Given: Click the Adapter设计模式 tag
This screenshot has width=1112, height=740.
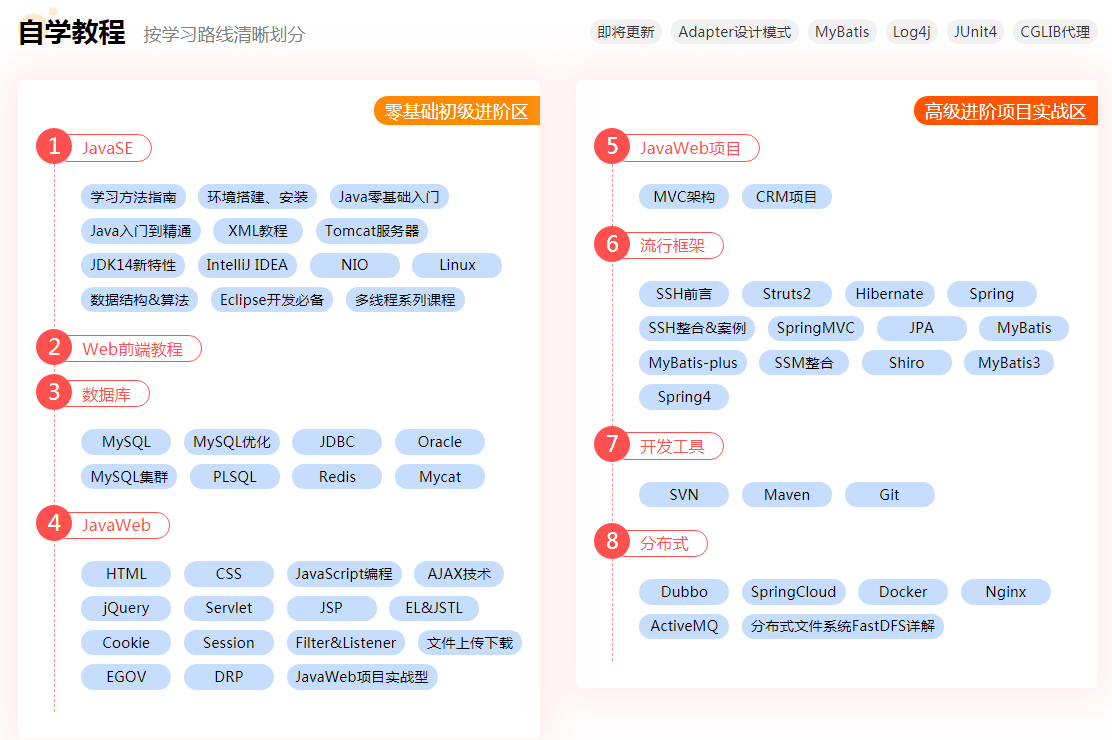Looking at the screenshot, I should coord(735,31).
